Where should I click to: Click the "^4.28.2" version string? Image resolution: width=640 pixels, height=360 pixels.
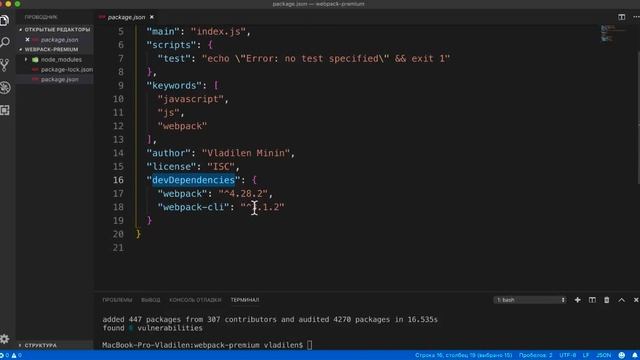(243, 193)
